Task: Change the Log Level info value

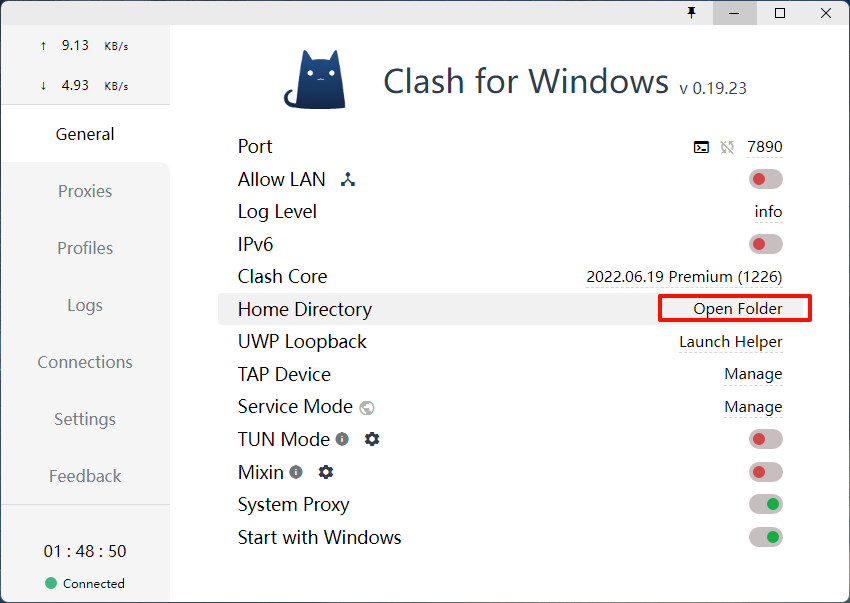Action: click(768, 212)
